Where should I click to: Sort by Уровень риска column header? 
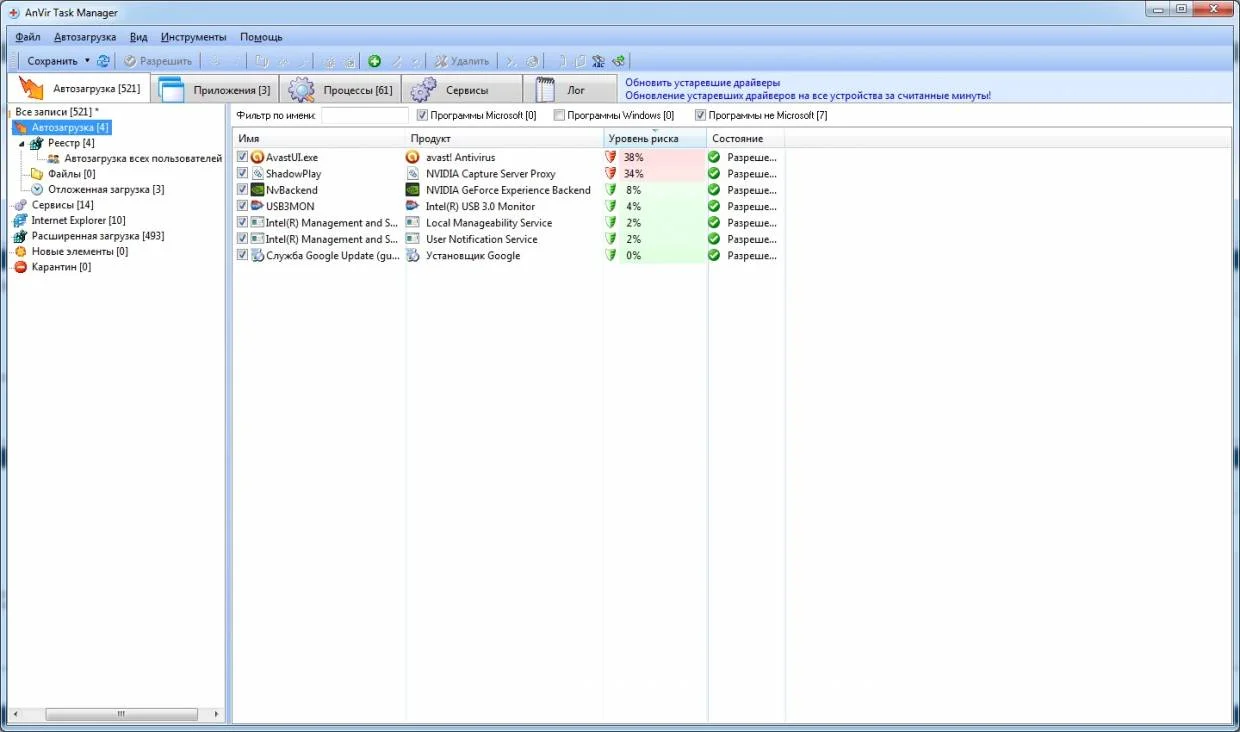click(x=655, y=139)
